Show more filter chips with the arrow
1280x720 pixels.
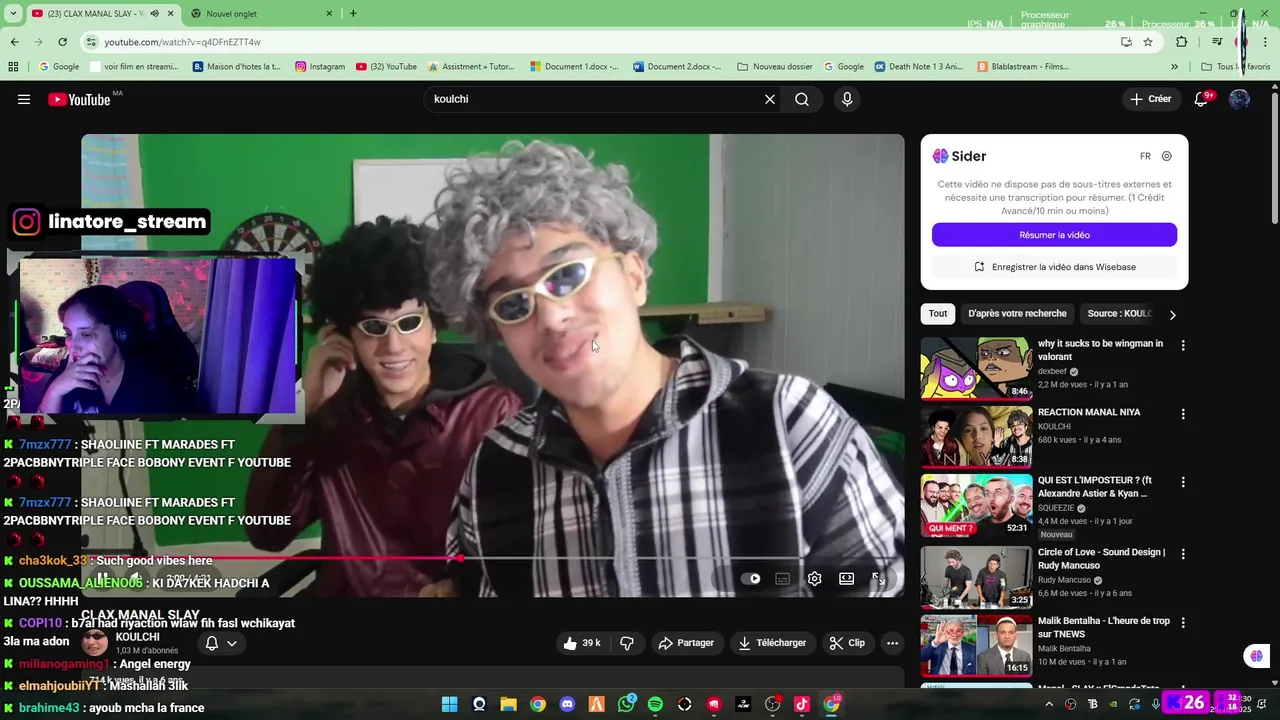[1172, 314]
